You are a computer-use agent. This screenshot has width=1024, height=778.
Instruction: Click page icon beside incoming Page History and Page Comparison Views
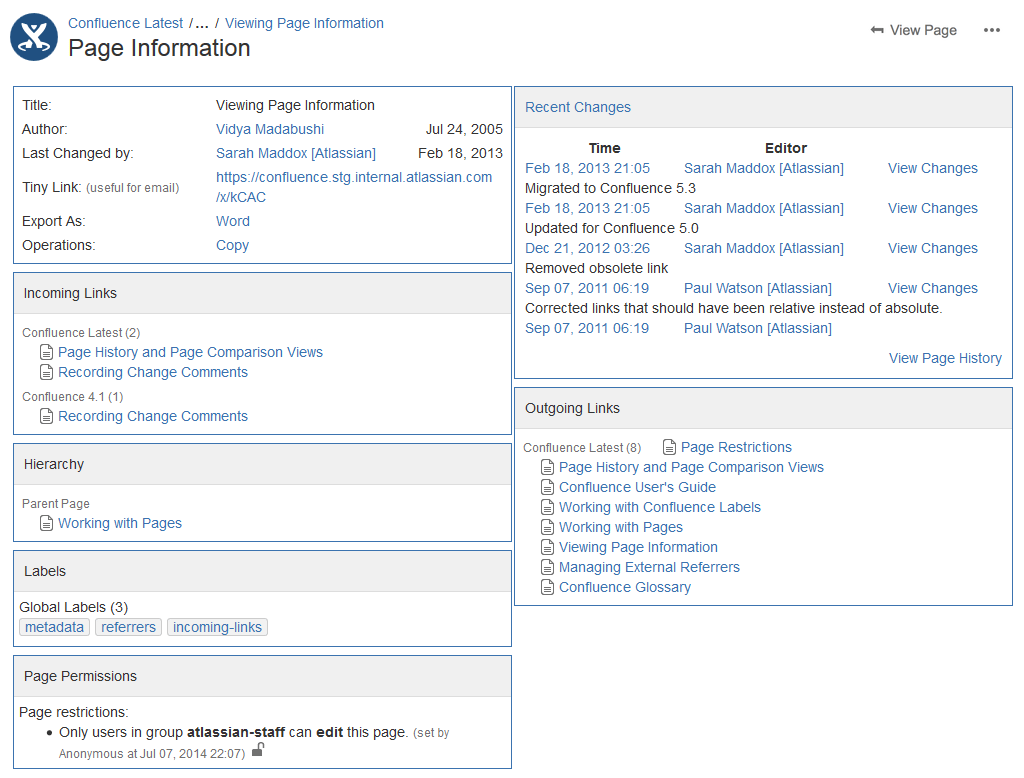tap(46, 352)
